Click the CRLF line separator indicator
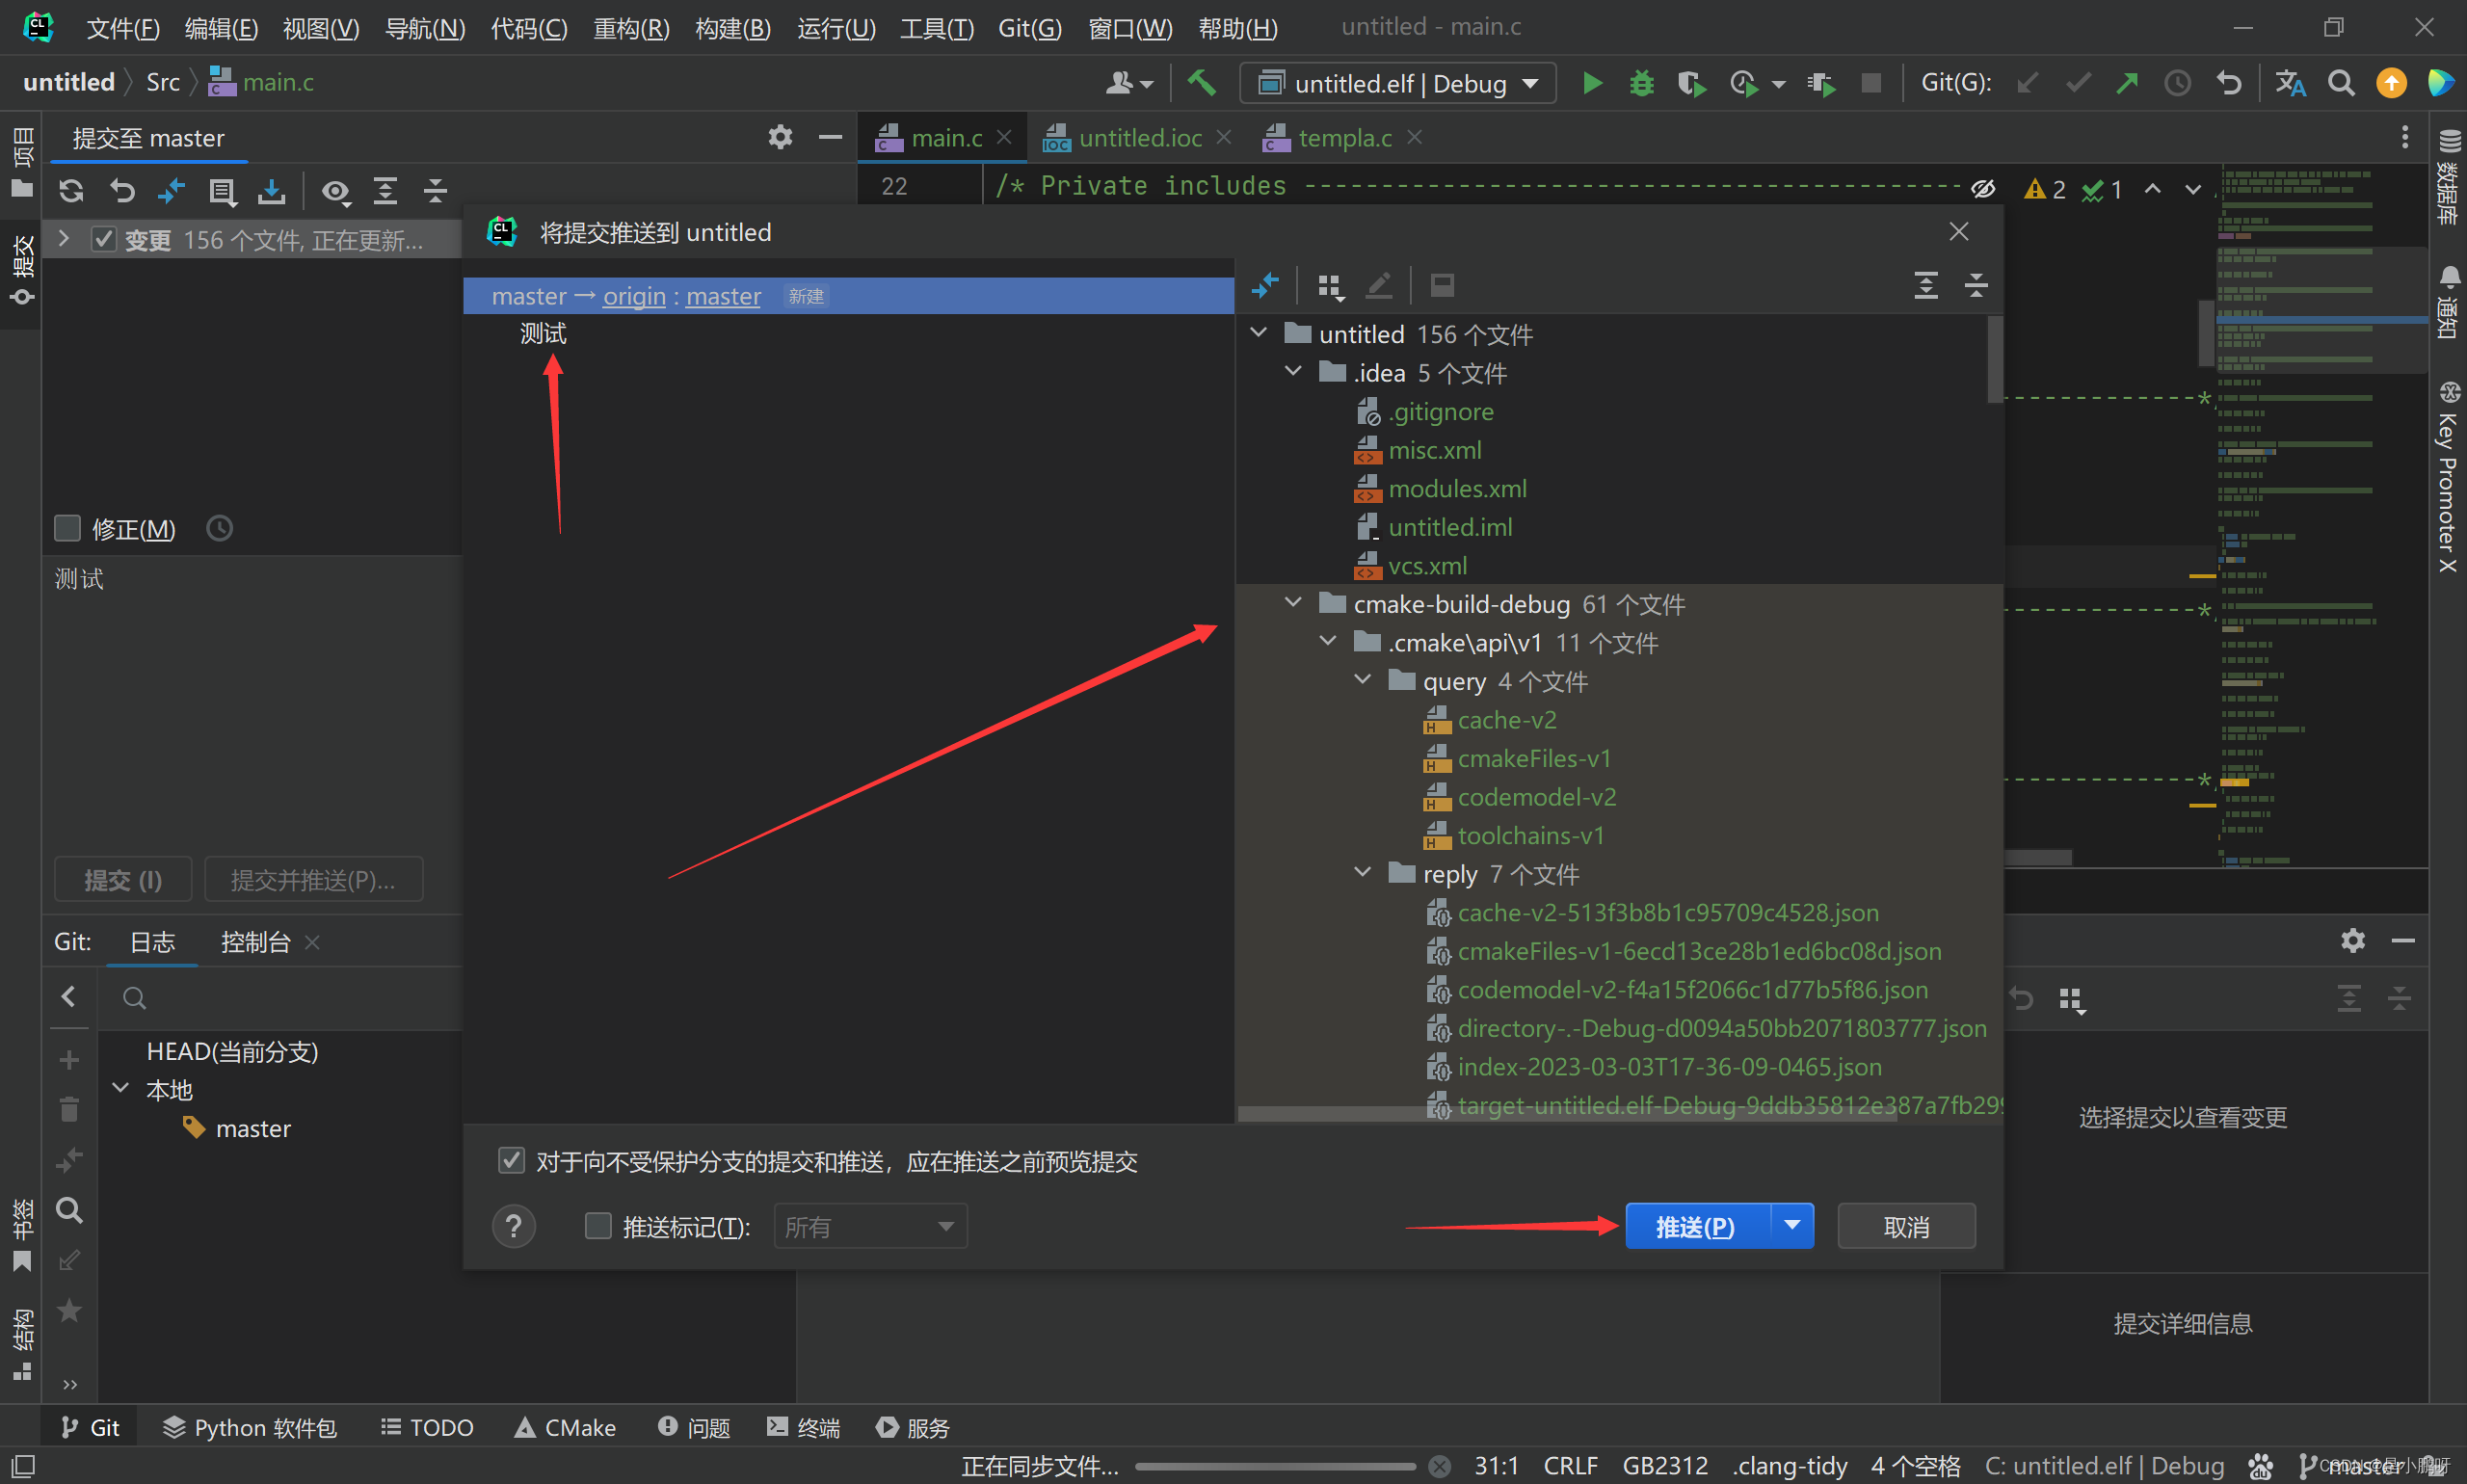The width and height of the screenshot is (2467, 1484). click(x=1570, y=1466)
